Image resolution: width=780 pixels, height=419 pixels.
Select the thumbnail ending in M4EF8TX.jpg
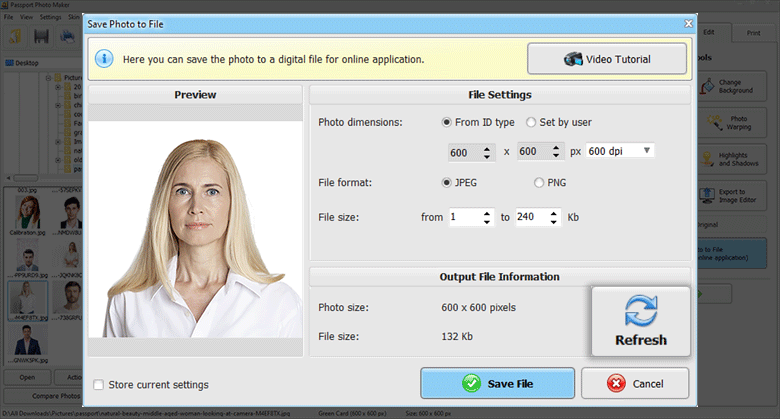(27, 301)
